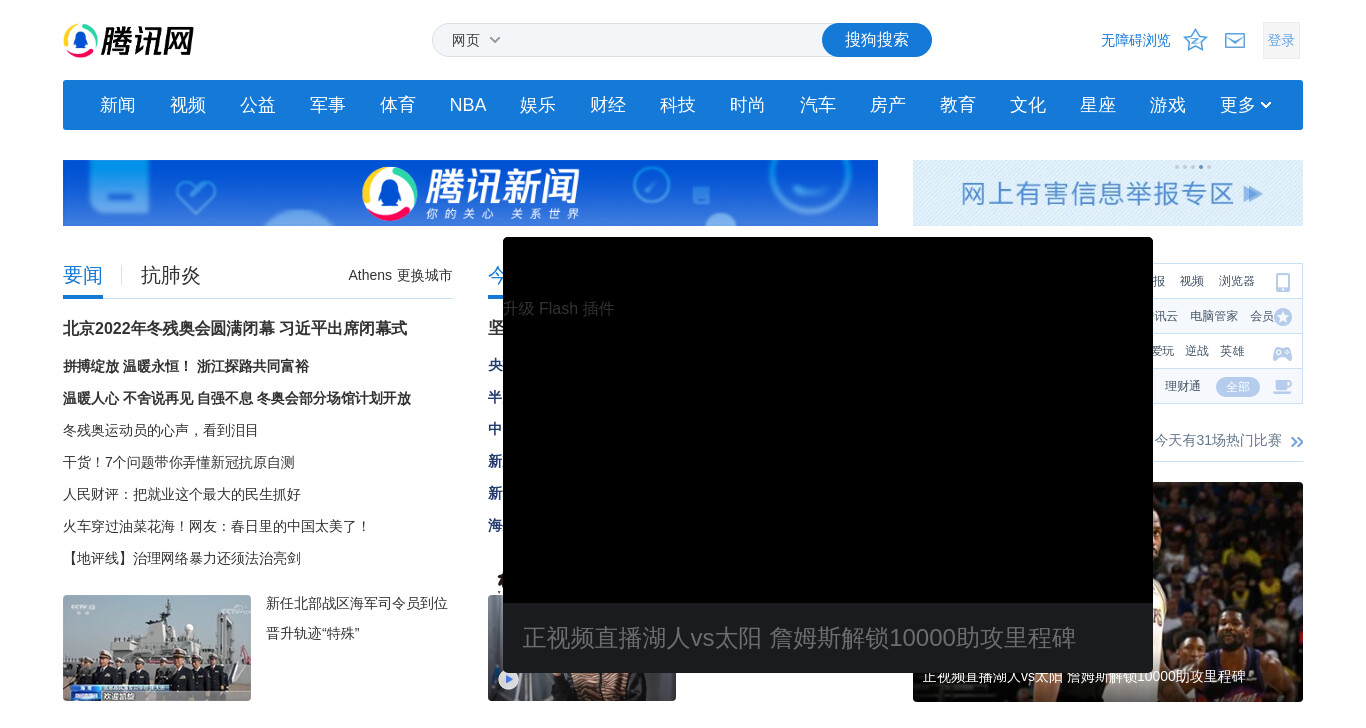Click the 登录 login button

point(1281,40)
